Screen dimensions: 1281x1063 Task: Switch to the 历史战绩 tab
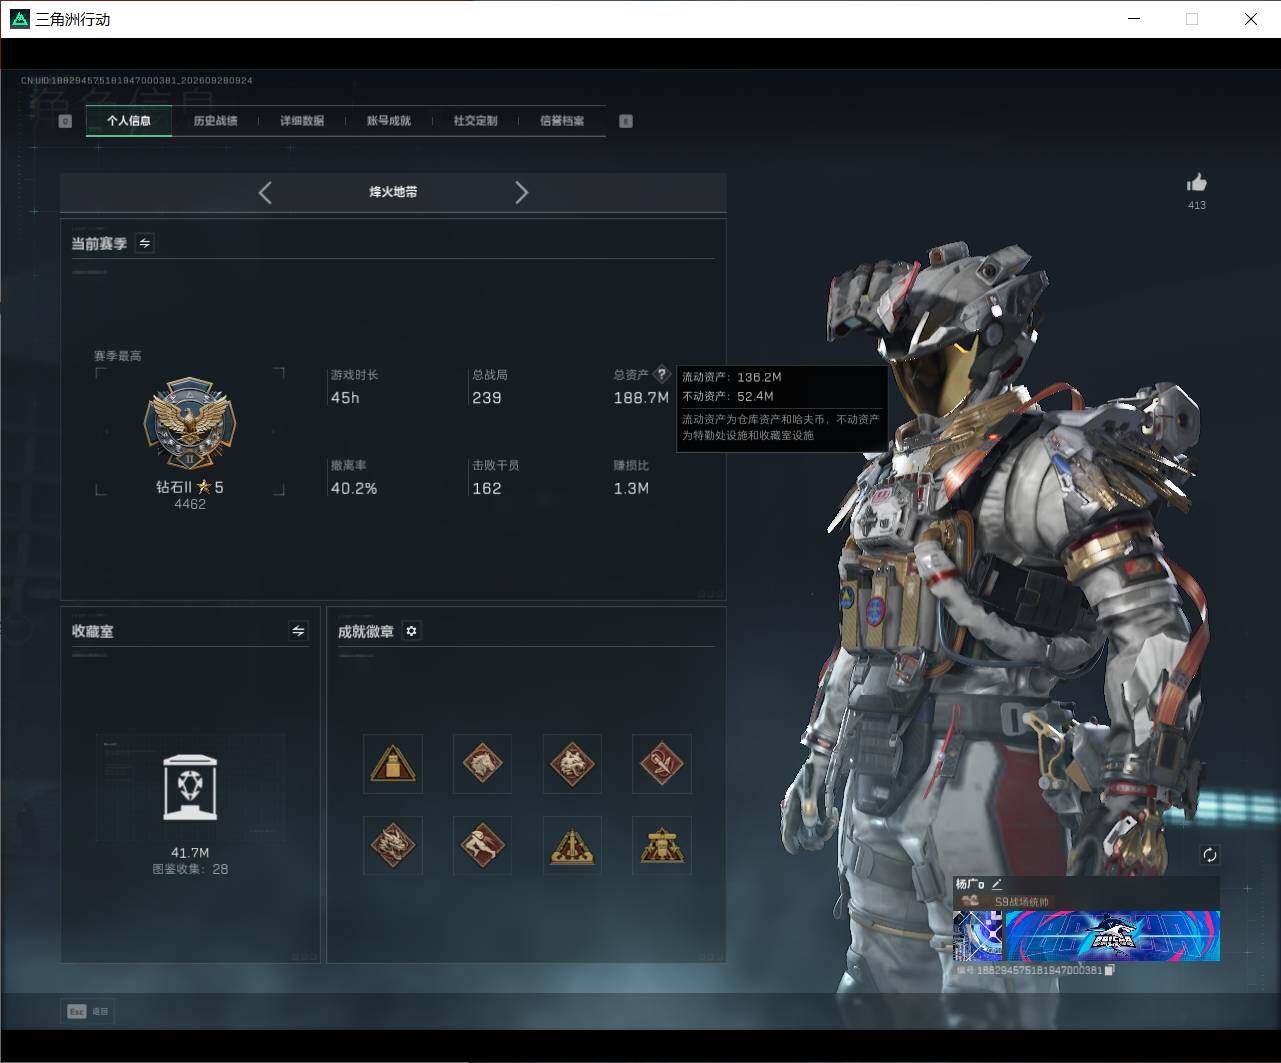click(x=215, y=121)
